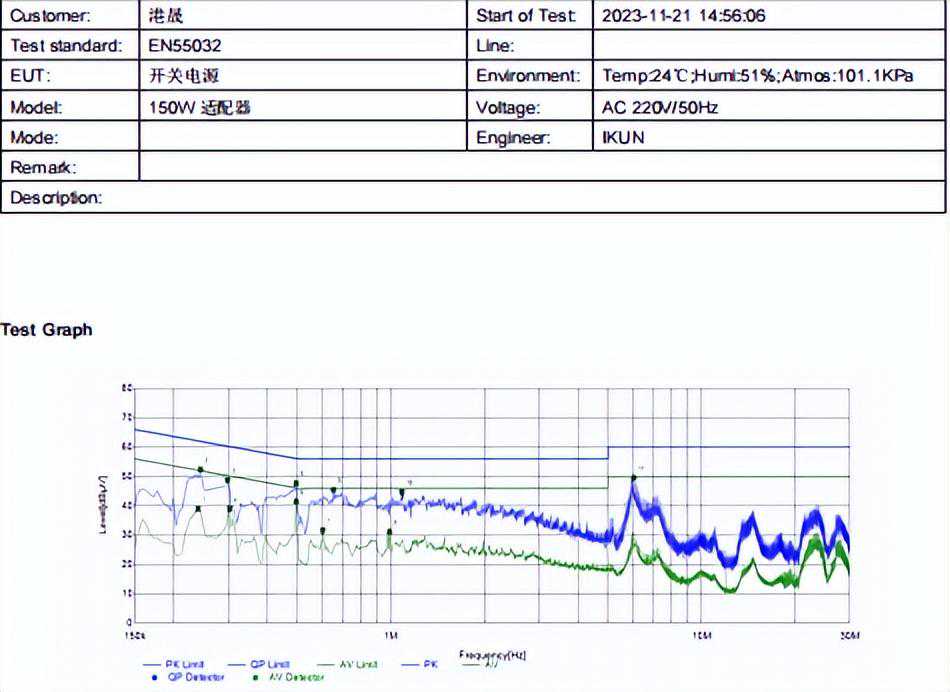Select the Engineer value IKUN
This screenshot has height=692, width=950.
tap(623, 137)
